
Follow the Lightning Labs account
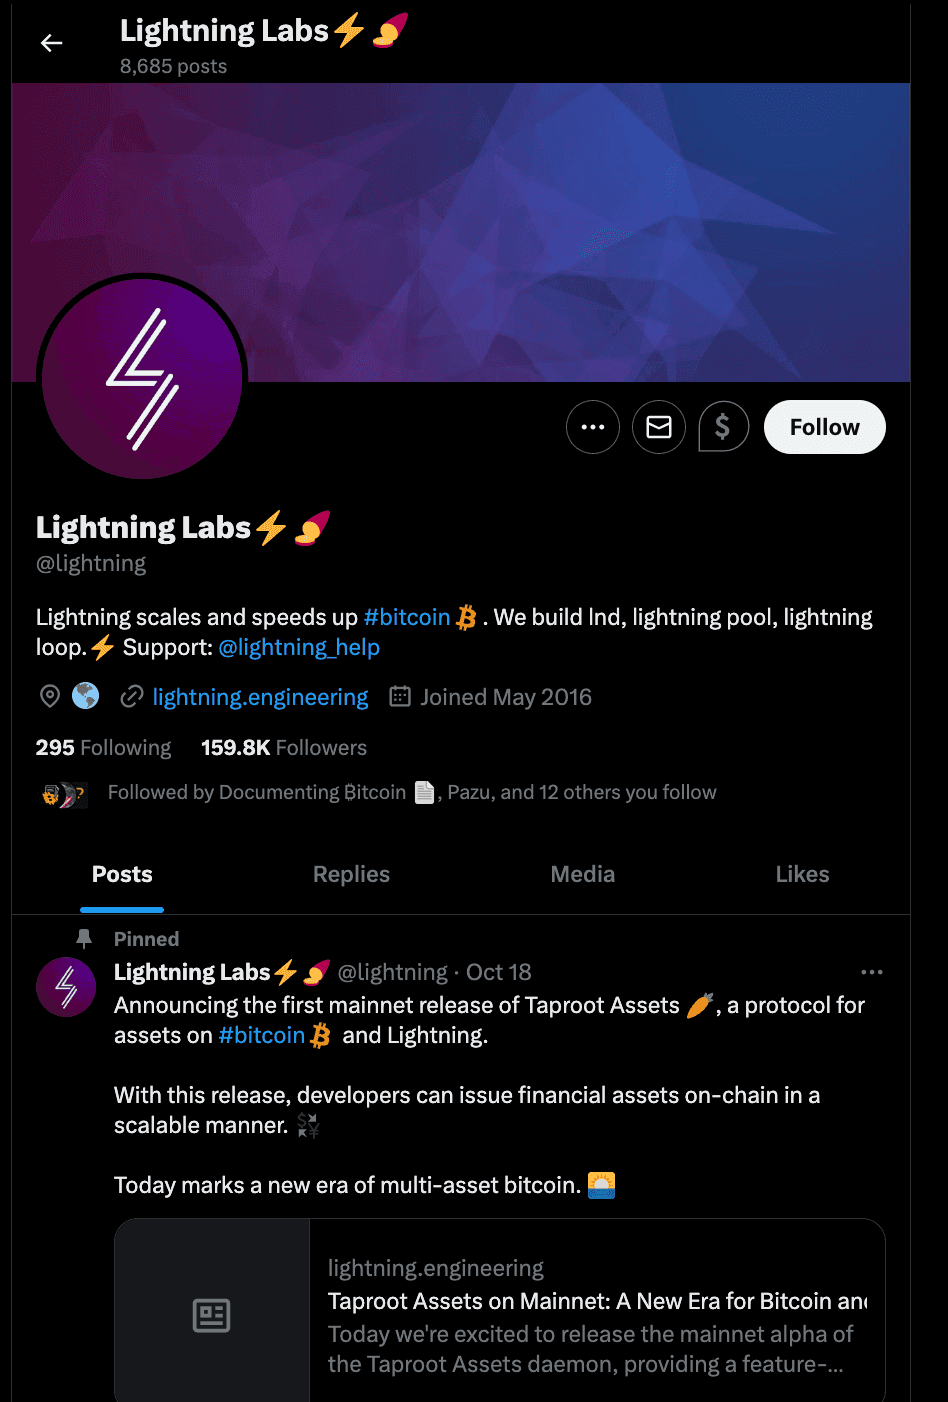click(825, 427)
